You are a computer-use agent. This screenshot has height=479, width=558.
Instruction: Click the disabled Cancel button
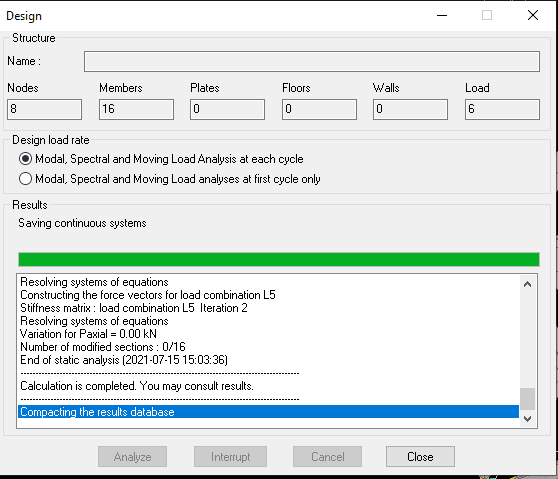[327, 457]
